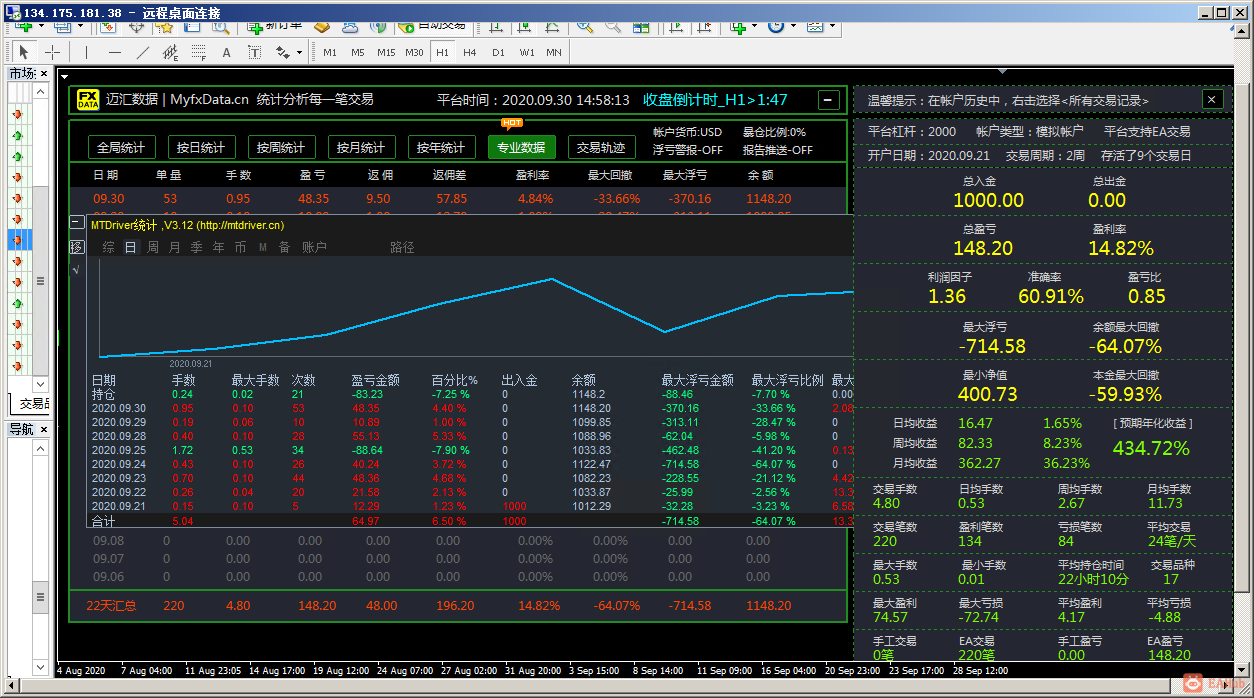Viewport: 1254px width, 698px height.
Task: Open the 按年统计 tab
Action: 442,147
